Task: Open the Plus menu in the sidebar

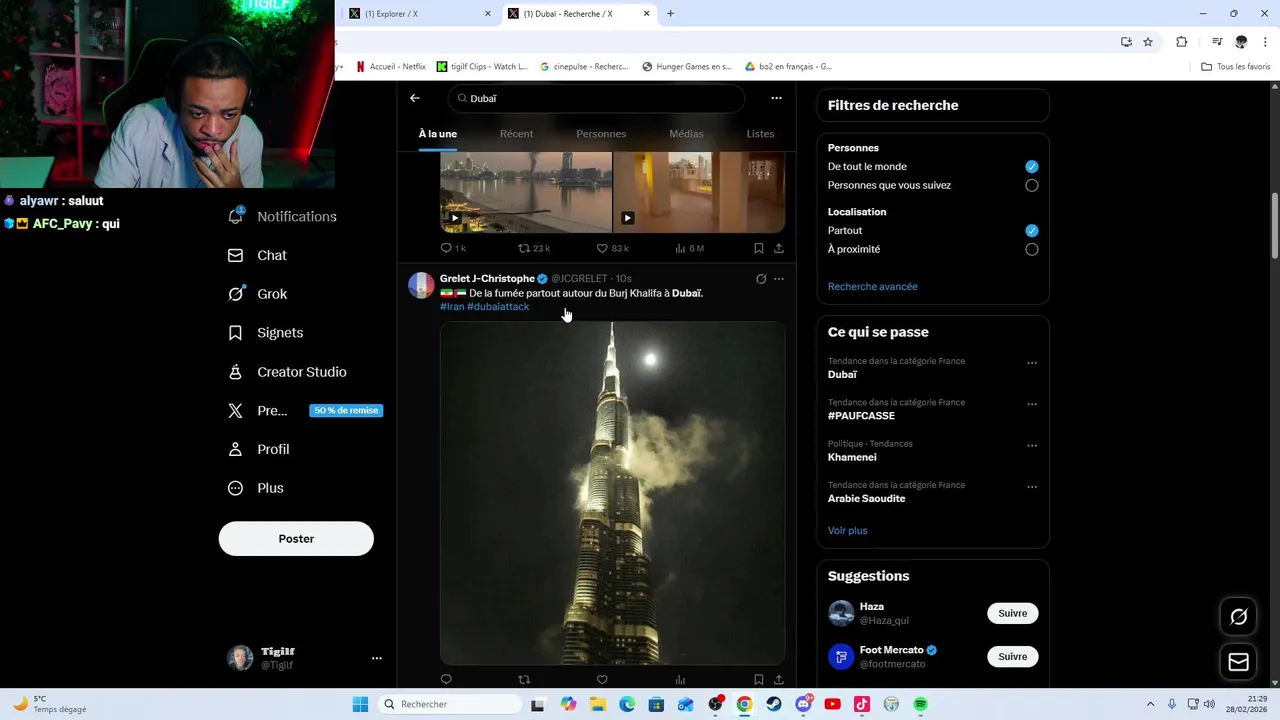Action: (256, 488)
